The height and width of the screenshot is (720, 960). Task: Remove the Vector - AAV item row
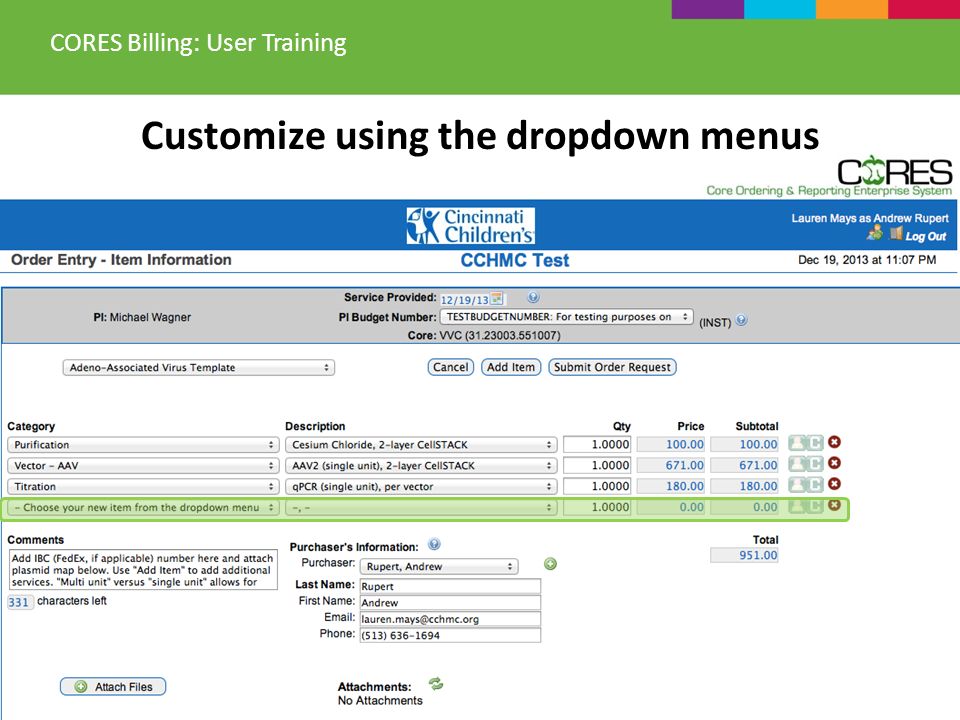pos(834,463)
